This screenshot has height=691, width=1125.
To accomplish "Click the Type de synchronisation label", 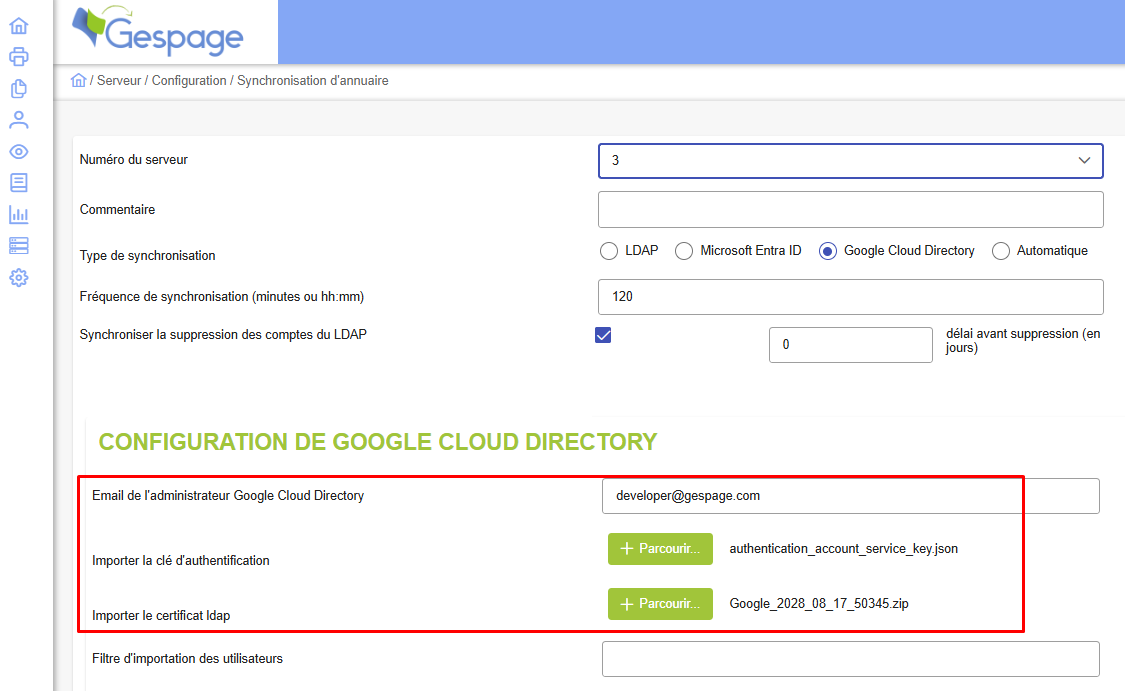I will coord(147,255).
